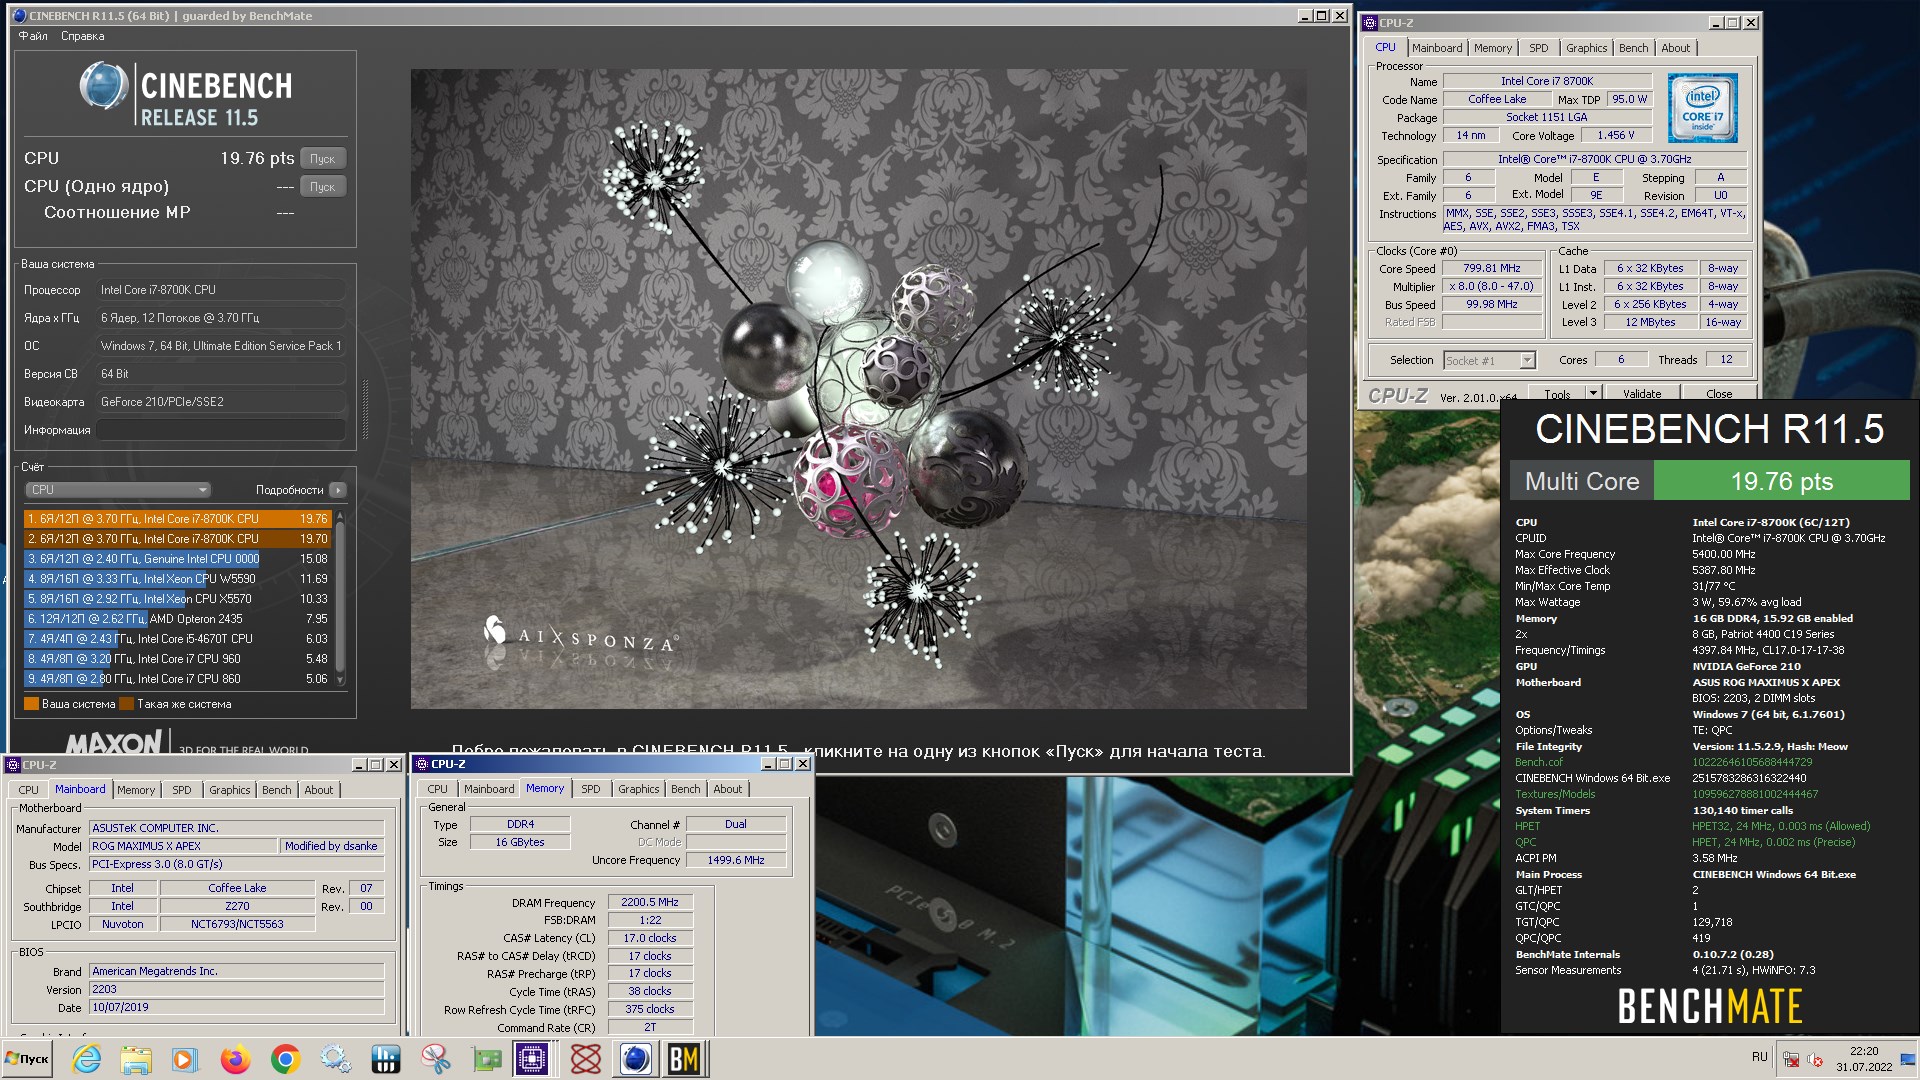Run the single-core CPU test Пуск button
Screen dimensions: 1920x1080
(x=322, y=187)
